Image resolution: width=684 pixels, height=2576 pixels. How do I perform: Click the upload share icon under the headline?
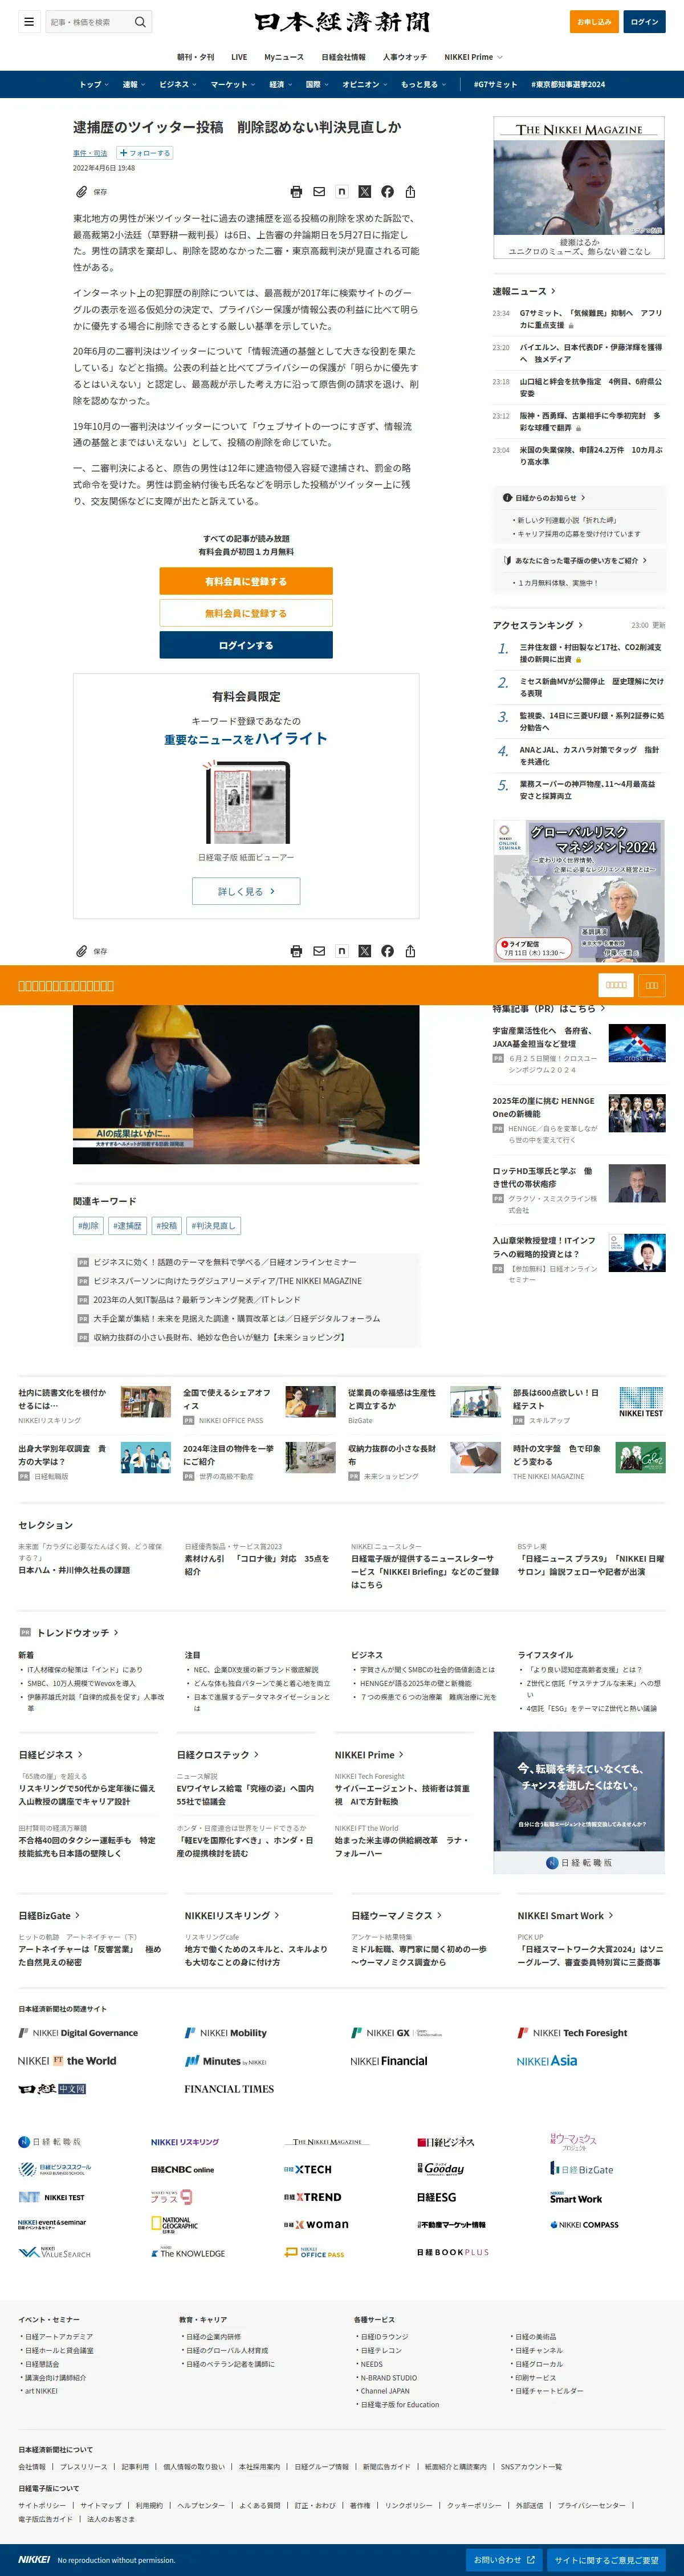pyautogui.click(x=410, y=192)
